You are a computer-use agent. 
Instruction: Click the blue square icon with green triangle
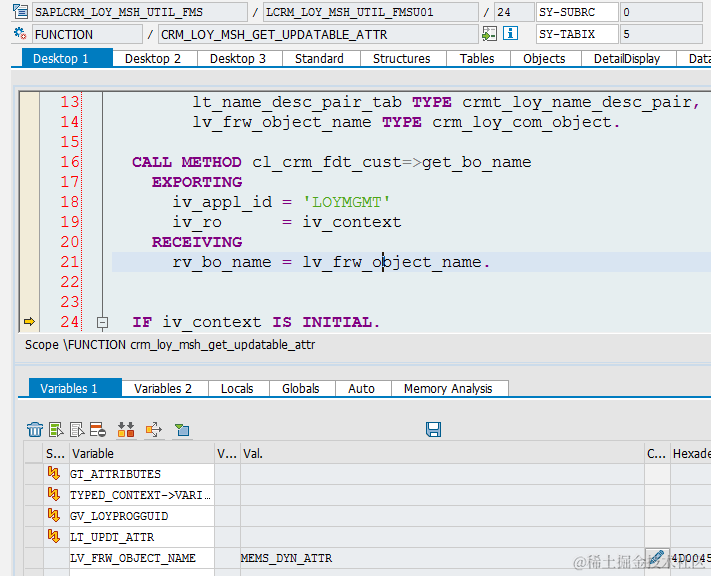pyautogui.click(x=182, y=429)
